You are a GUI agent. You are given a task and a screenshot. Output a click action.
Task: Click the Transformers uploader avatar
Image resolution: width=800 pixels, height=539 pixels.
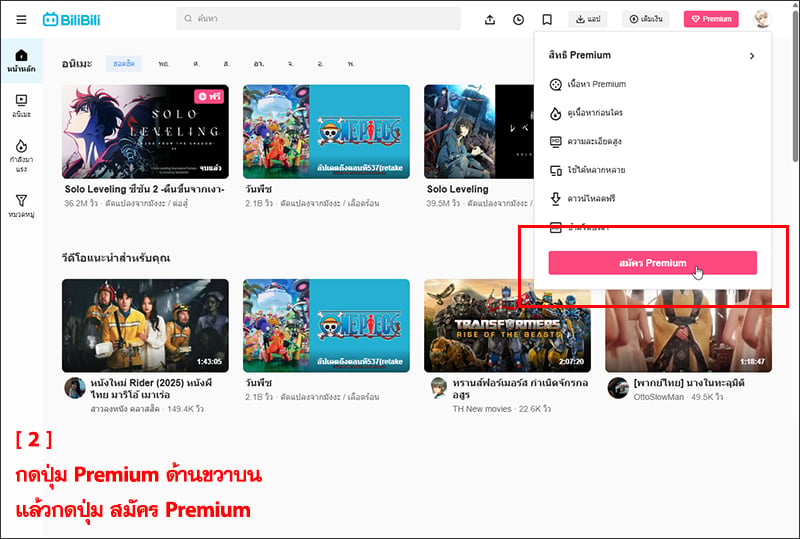438,388
